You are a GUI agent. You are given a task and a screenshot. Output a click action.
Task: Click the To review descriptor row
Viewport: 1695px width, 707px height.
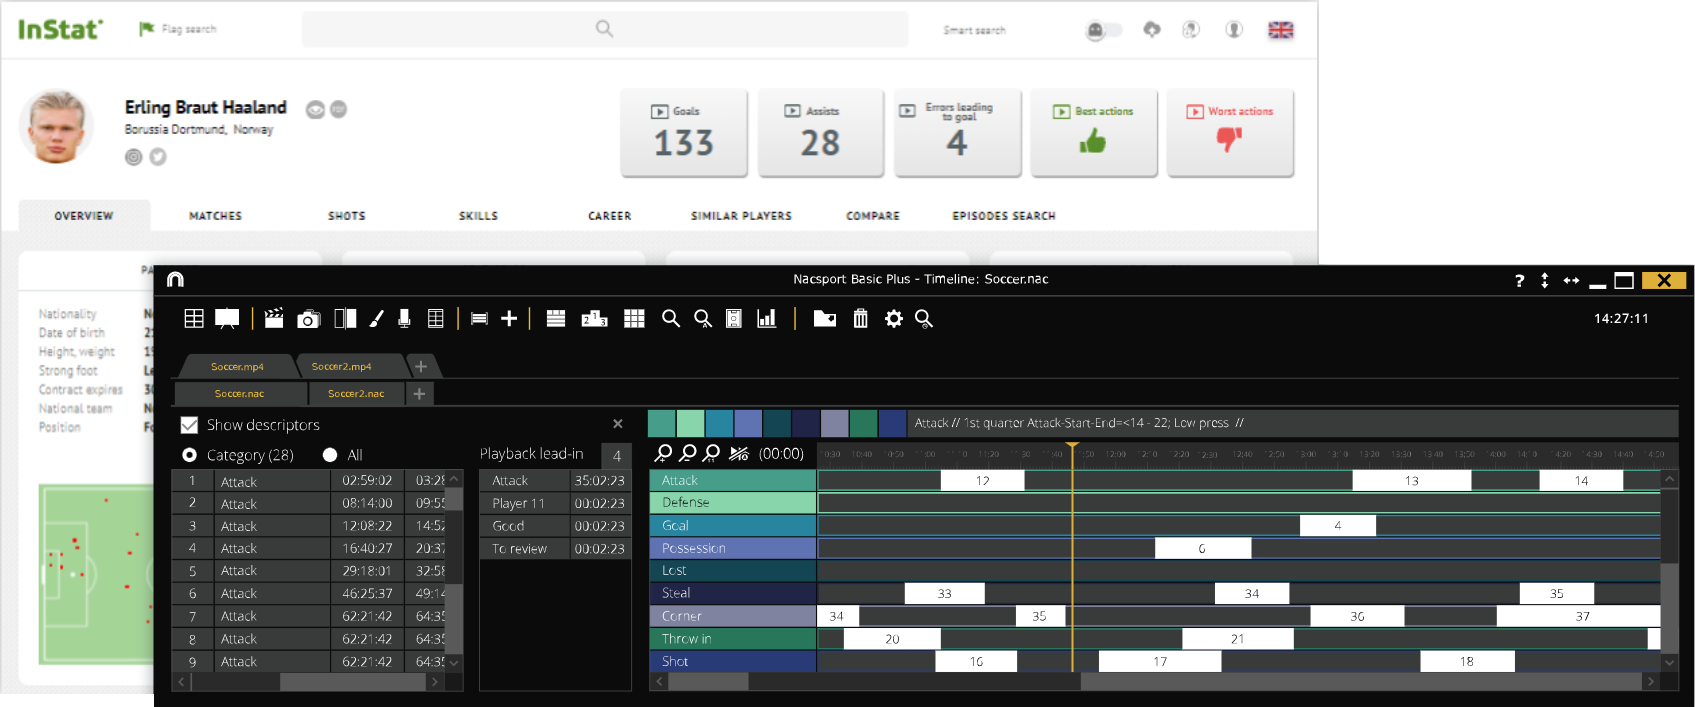pos(555,549)
